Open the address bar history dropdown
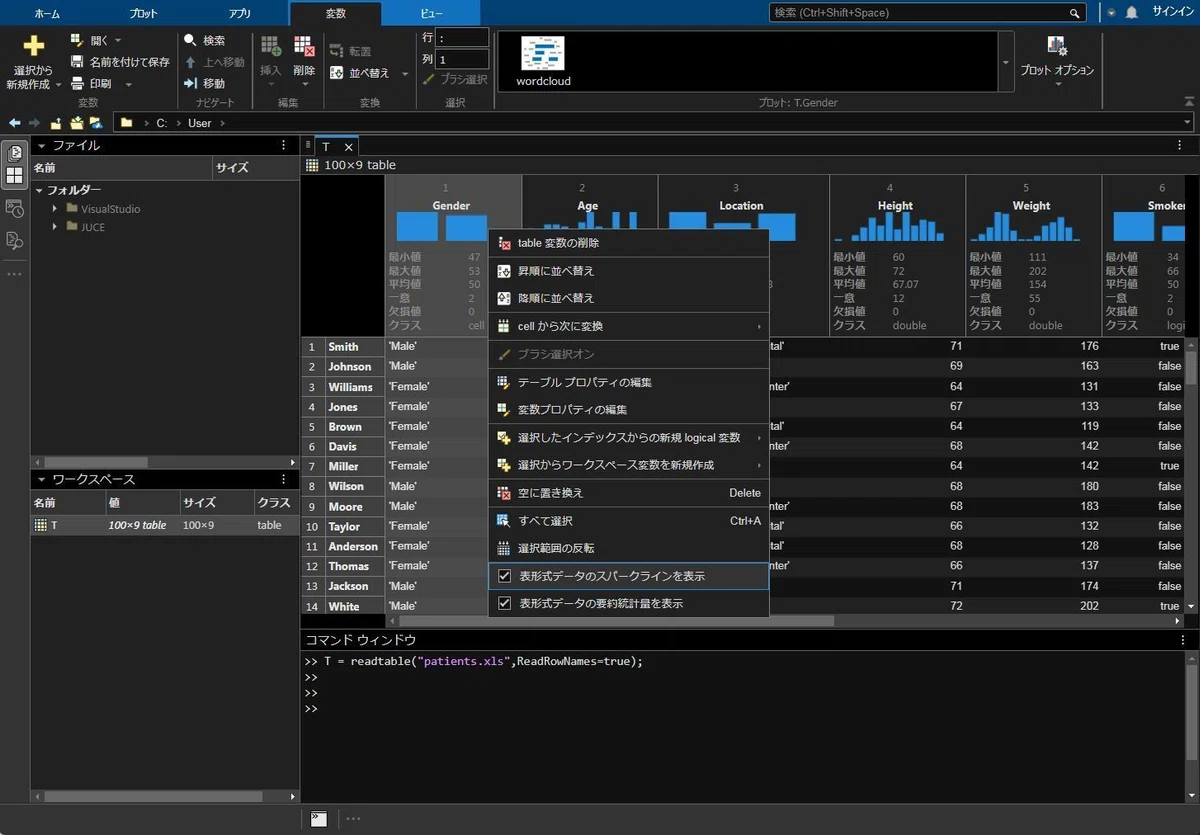The image size is (1200, 835). click(1187, 123)
